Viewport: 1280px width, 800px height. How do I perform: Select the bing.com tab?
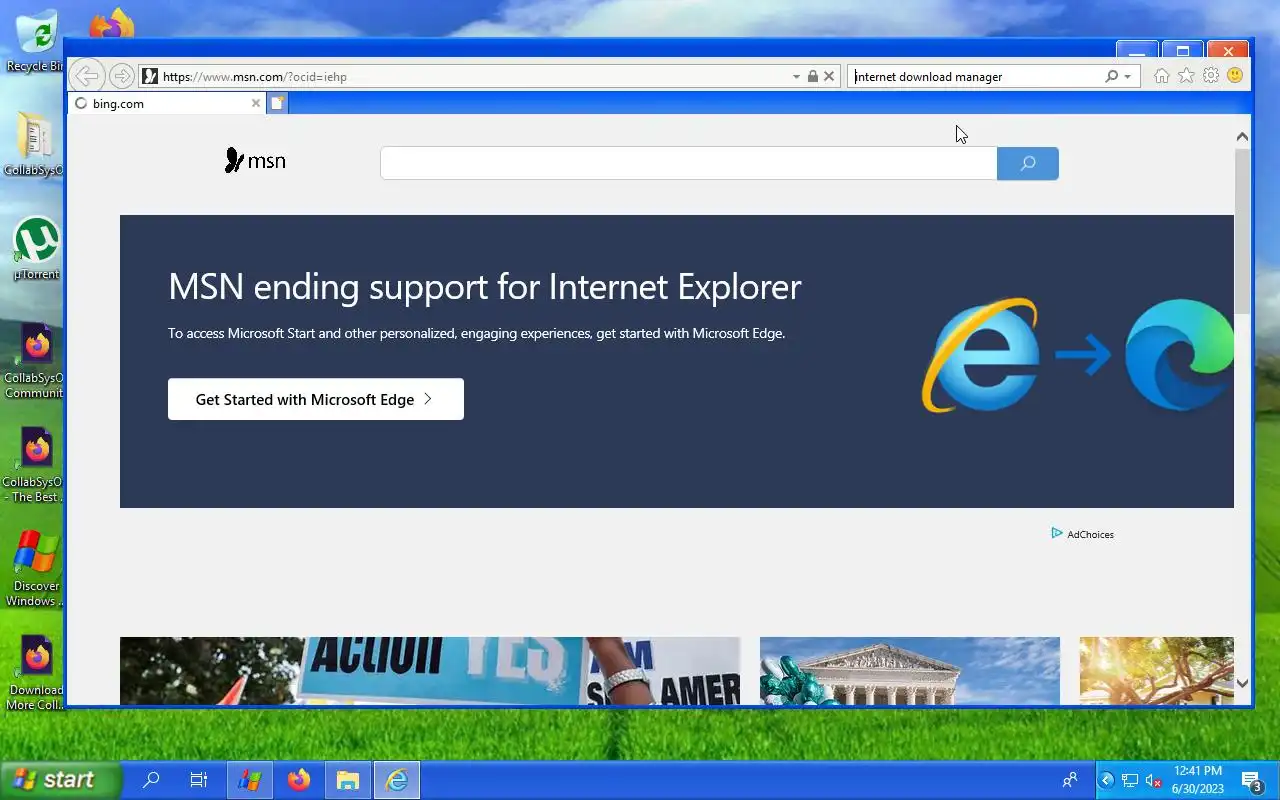166,103
